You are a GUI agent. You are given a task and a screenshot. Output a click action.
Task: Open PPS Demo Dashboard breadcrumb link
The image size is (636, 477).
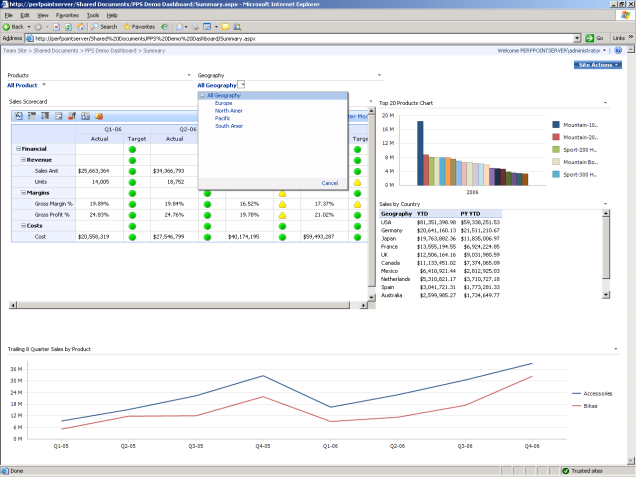[110, 51]
